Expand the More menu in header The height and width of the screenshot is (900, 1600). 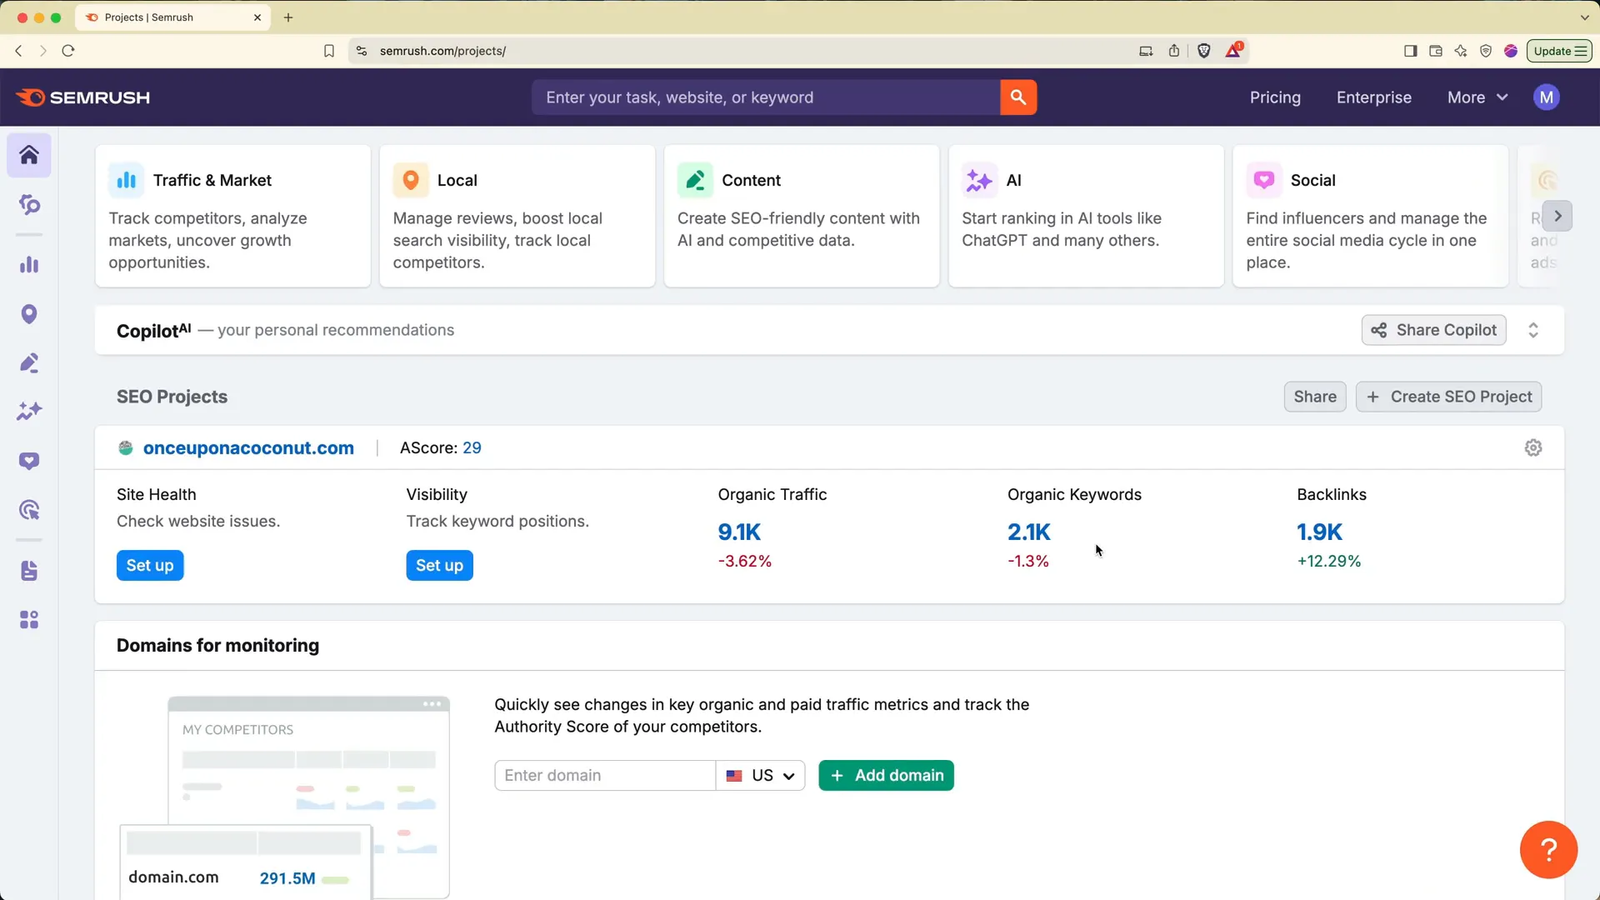tap(1477, 97)
